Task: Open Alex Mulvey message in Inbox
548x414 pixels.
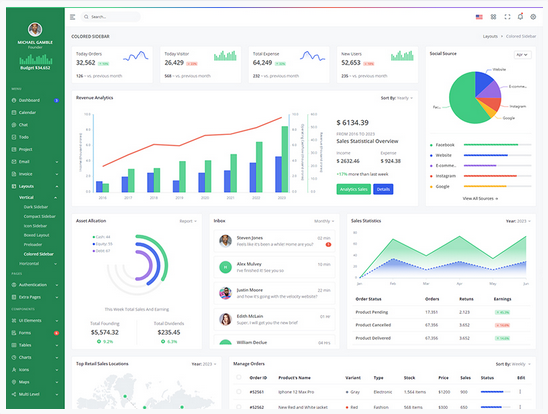Action: click(274, 267)
